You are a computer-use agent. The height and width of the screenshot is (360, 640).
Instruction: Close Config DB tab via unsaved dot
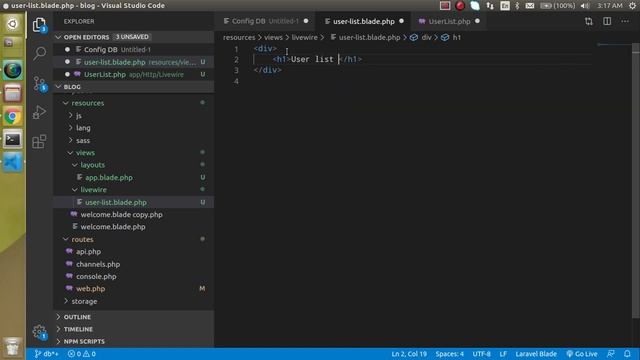pyautogui.click(x=306, y=21)
